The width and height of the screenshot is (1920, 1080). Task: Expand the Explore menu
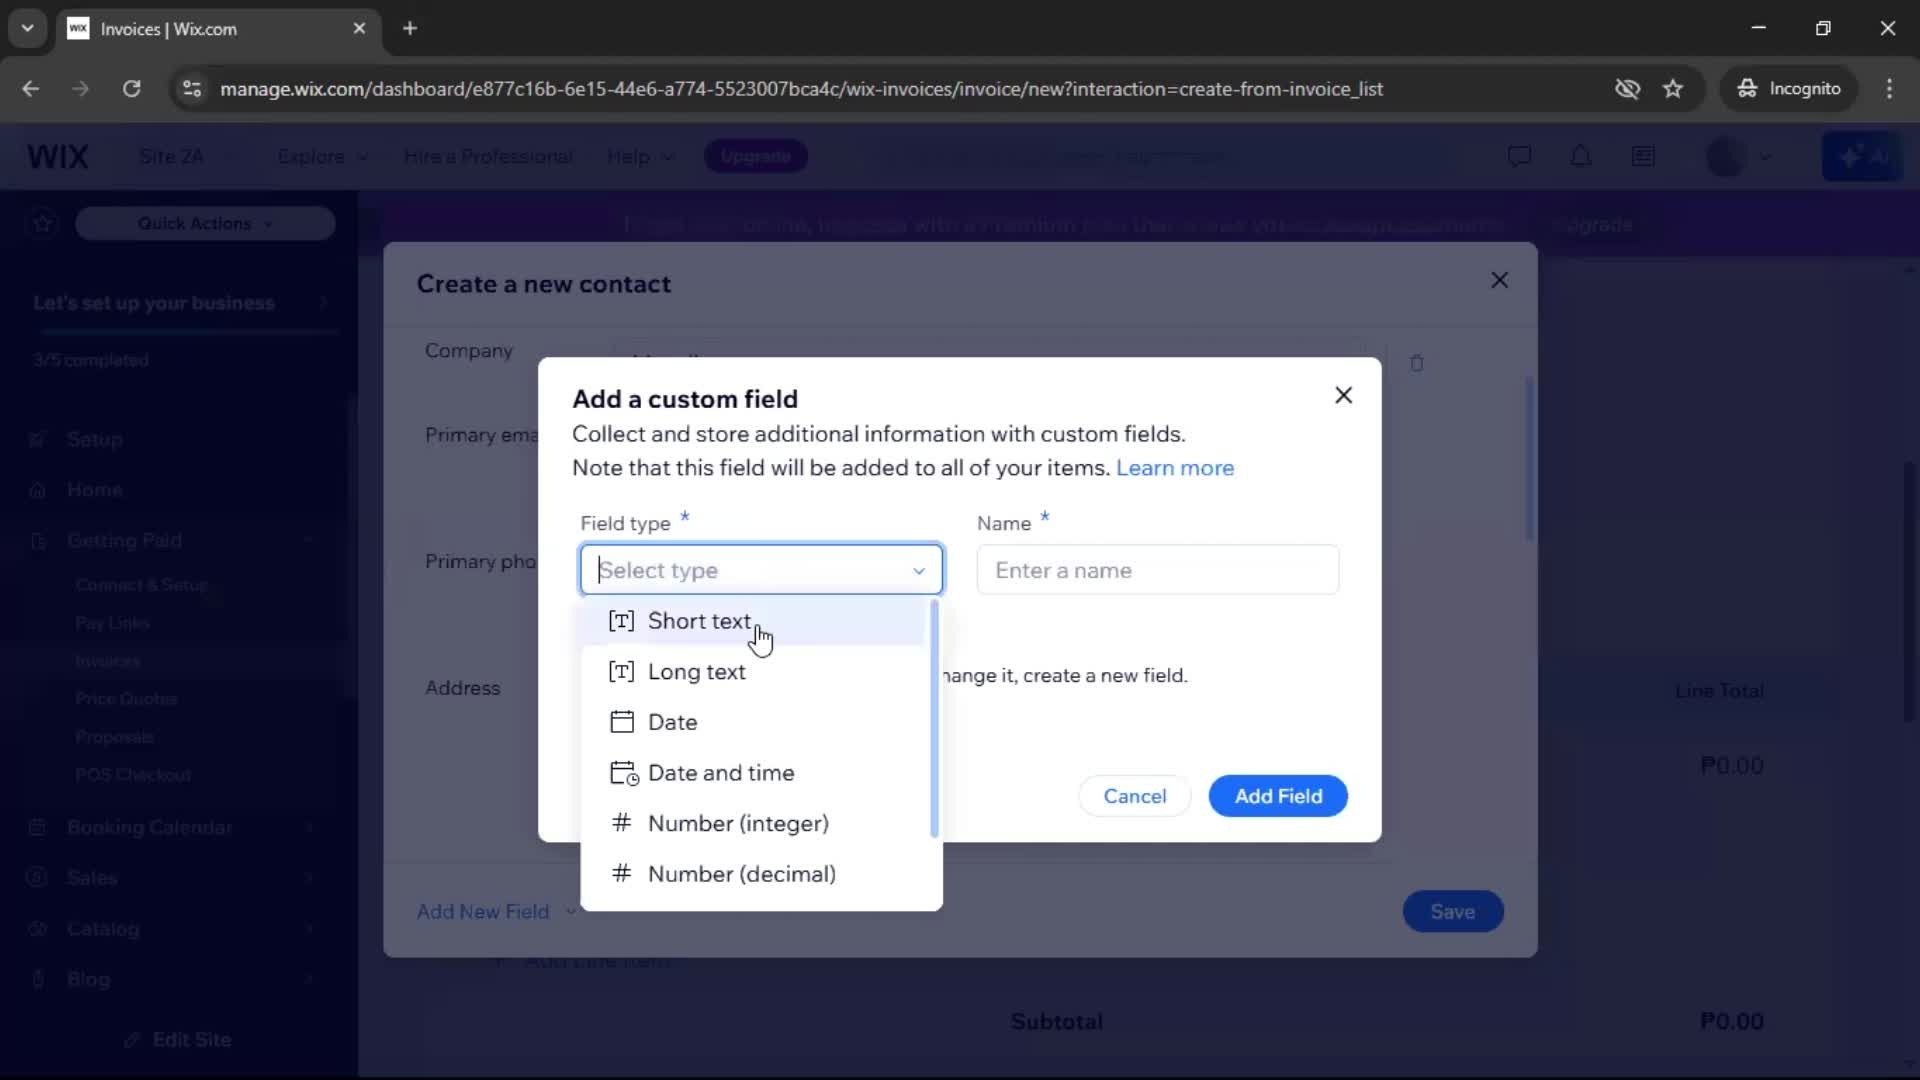pyautogui.click(x=322, y=157)
